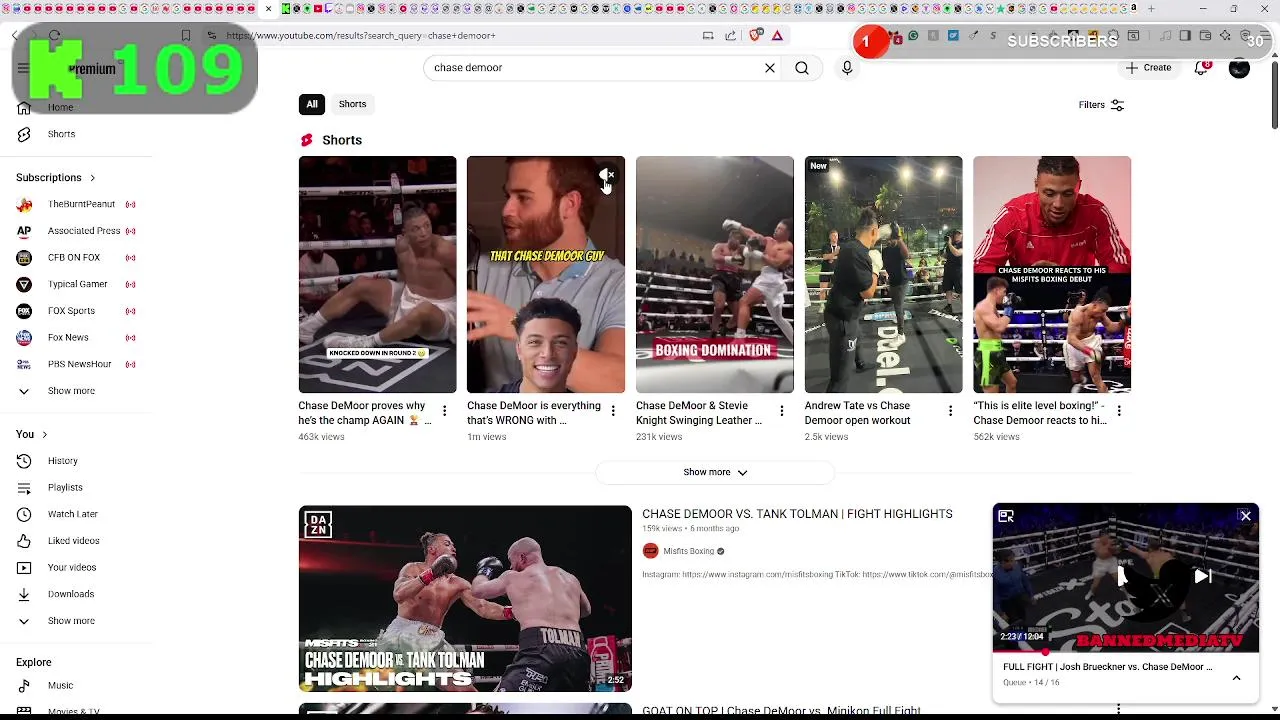Screen dimensions: 1280x720
Task: Open Your videos in the sidebar
Action: point(72,568)
